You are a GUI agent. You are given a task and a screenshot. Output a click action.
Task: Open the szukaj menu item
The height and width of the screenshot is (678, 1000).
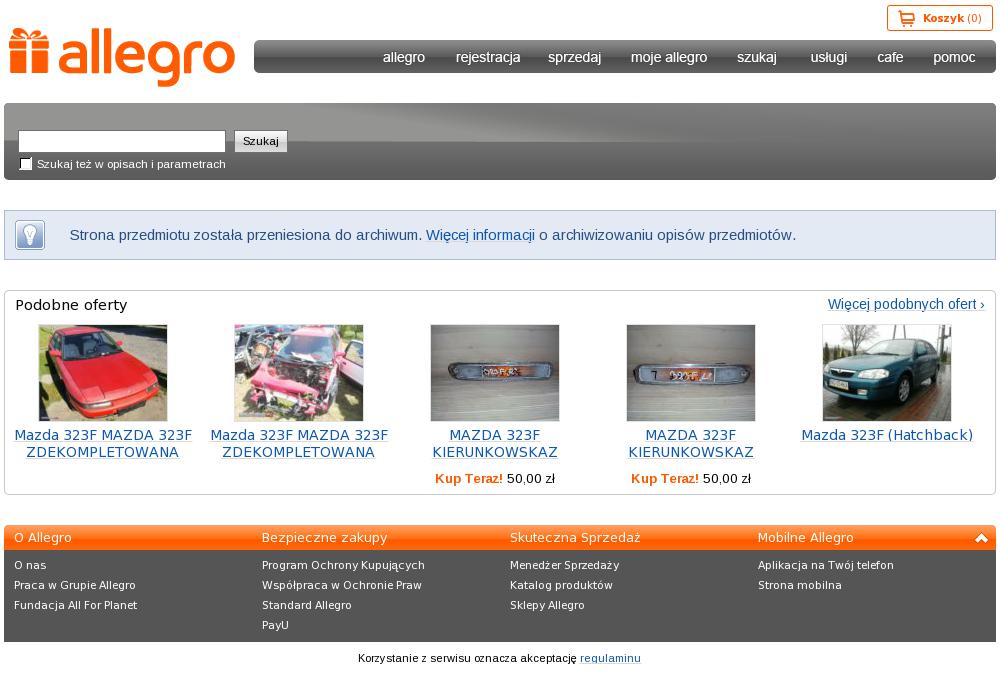pos(757,57)
